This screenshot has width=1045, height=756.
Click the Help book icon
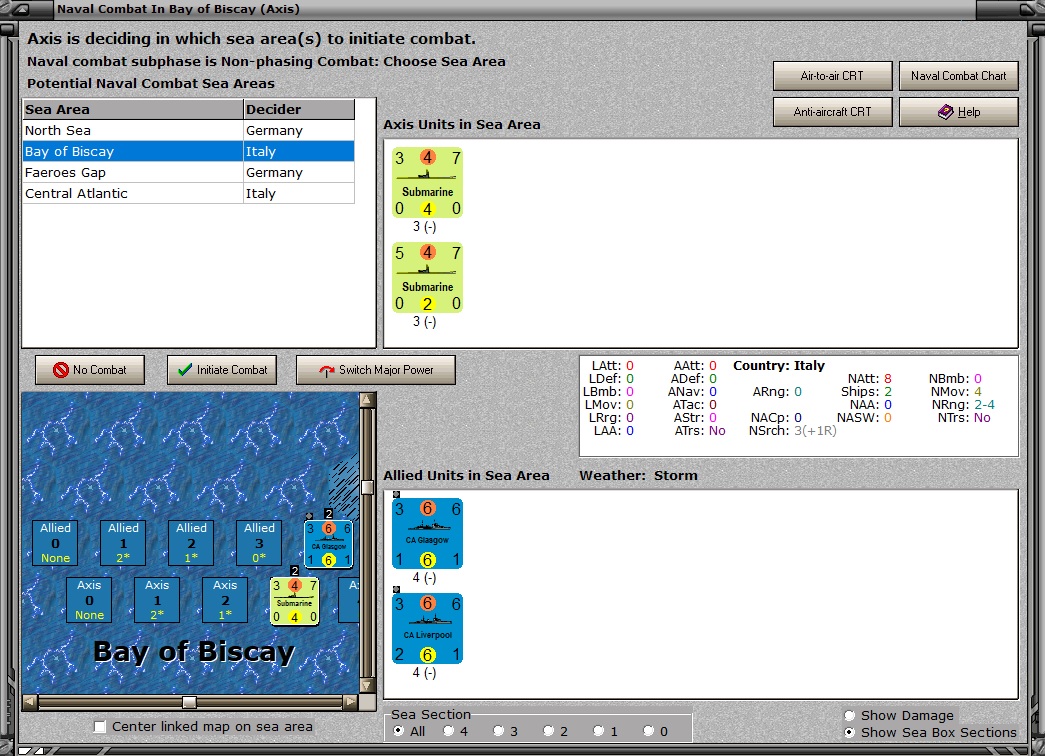tap(945, 112)
